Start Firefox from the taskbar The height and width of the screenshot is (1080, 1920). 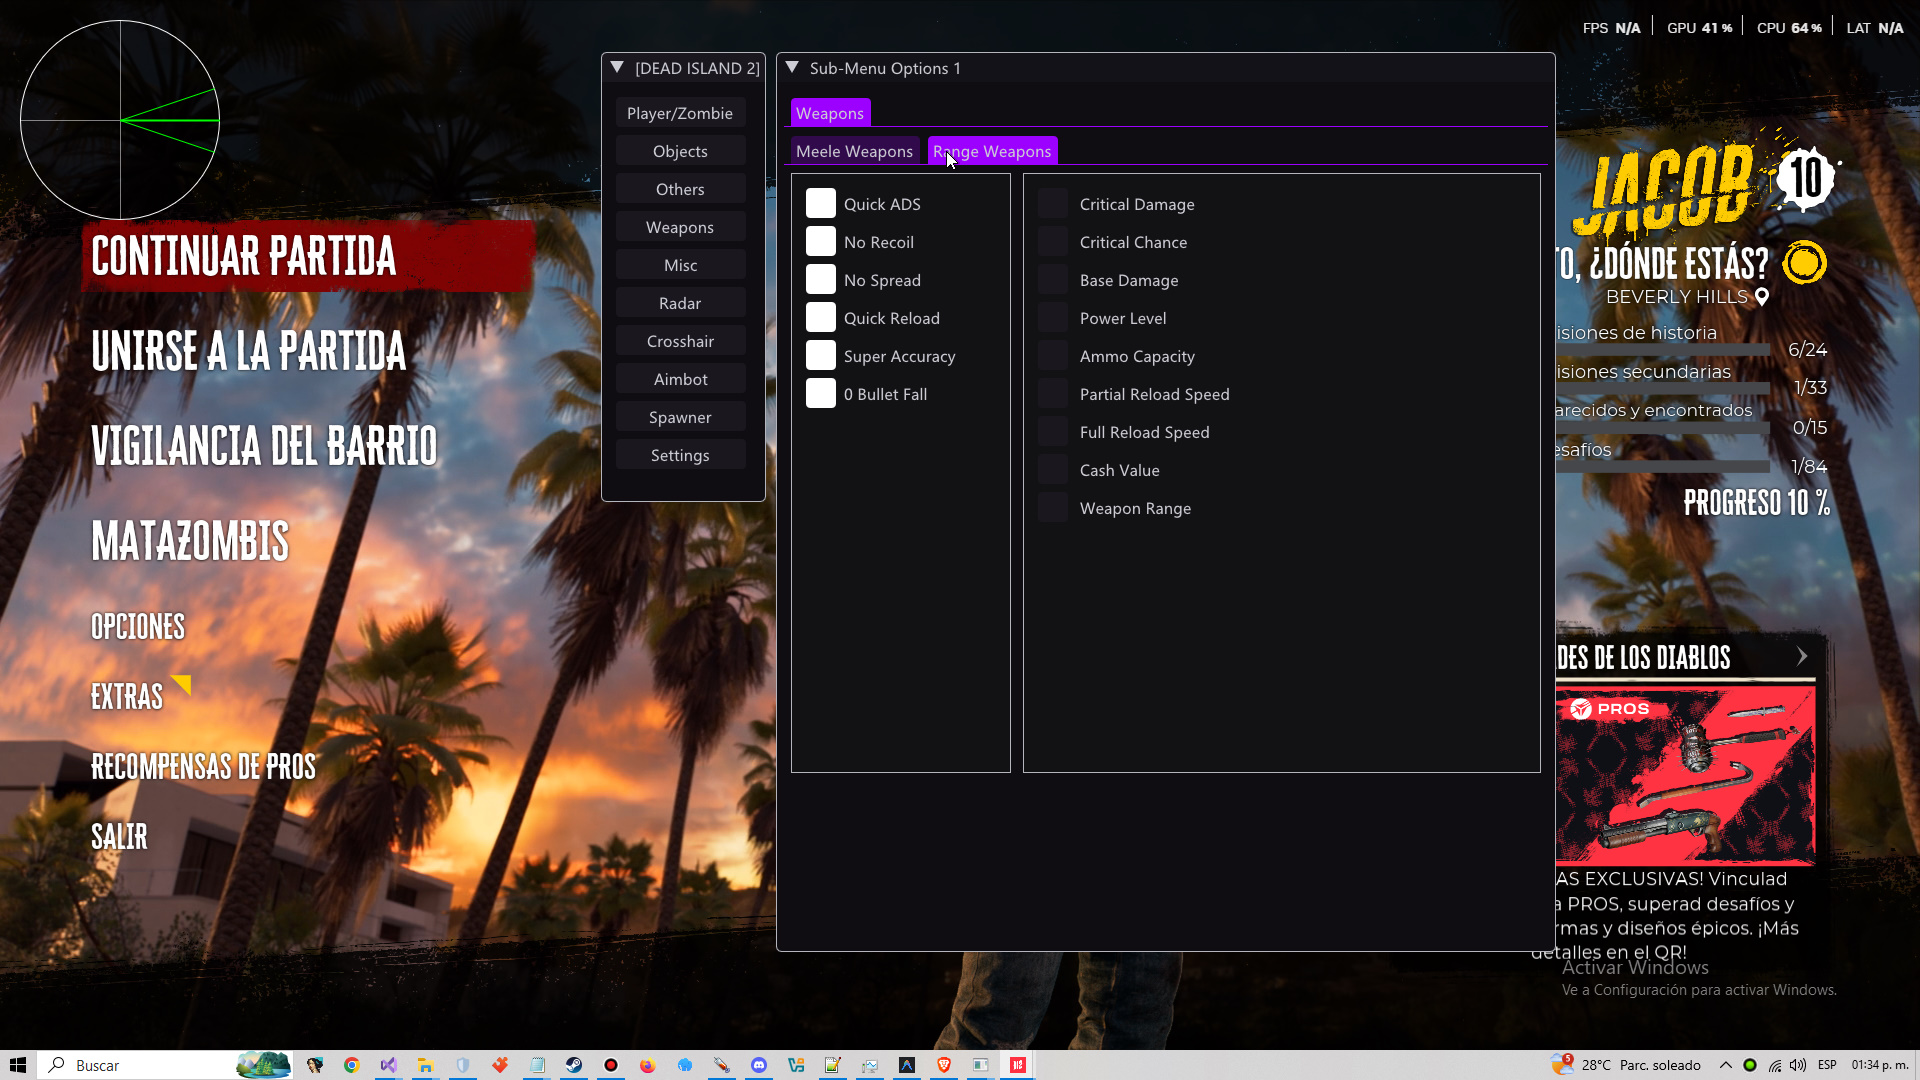coord(648,1065)
